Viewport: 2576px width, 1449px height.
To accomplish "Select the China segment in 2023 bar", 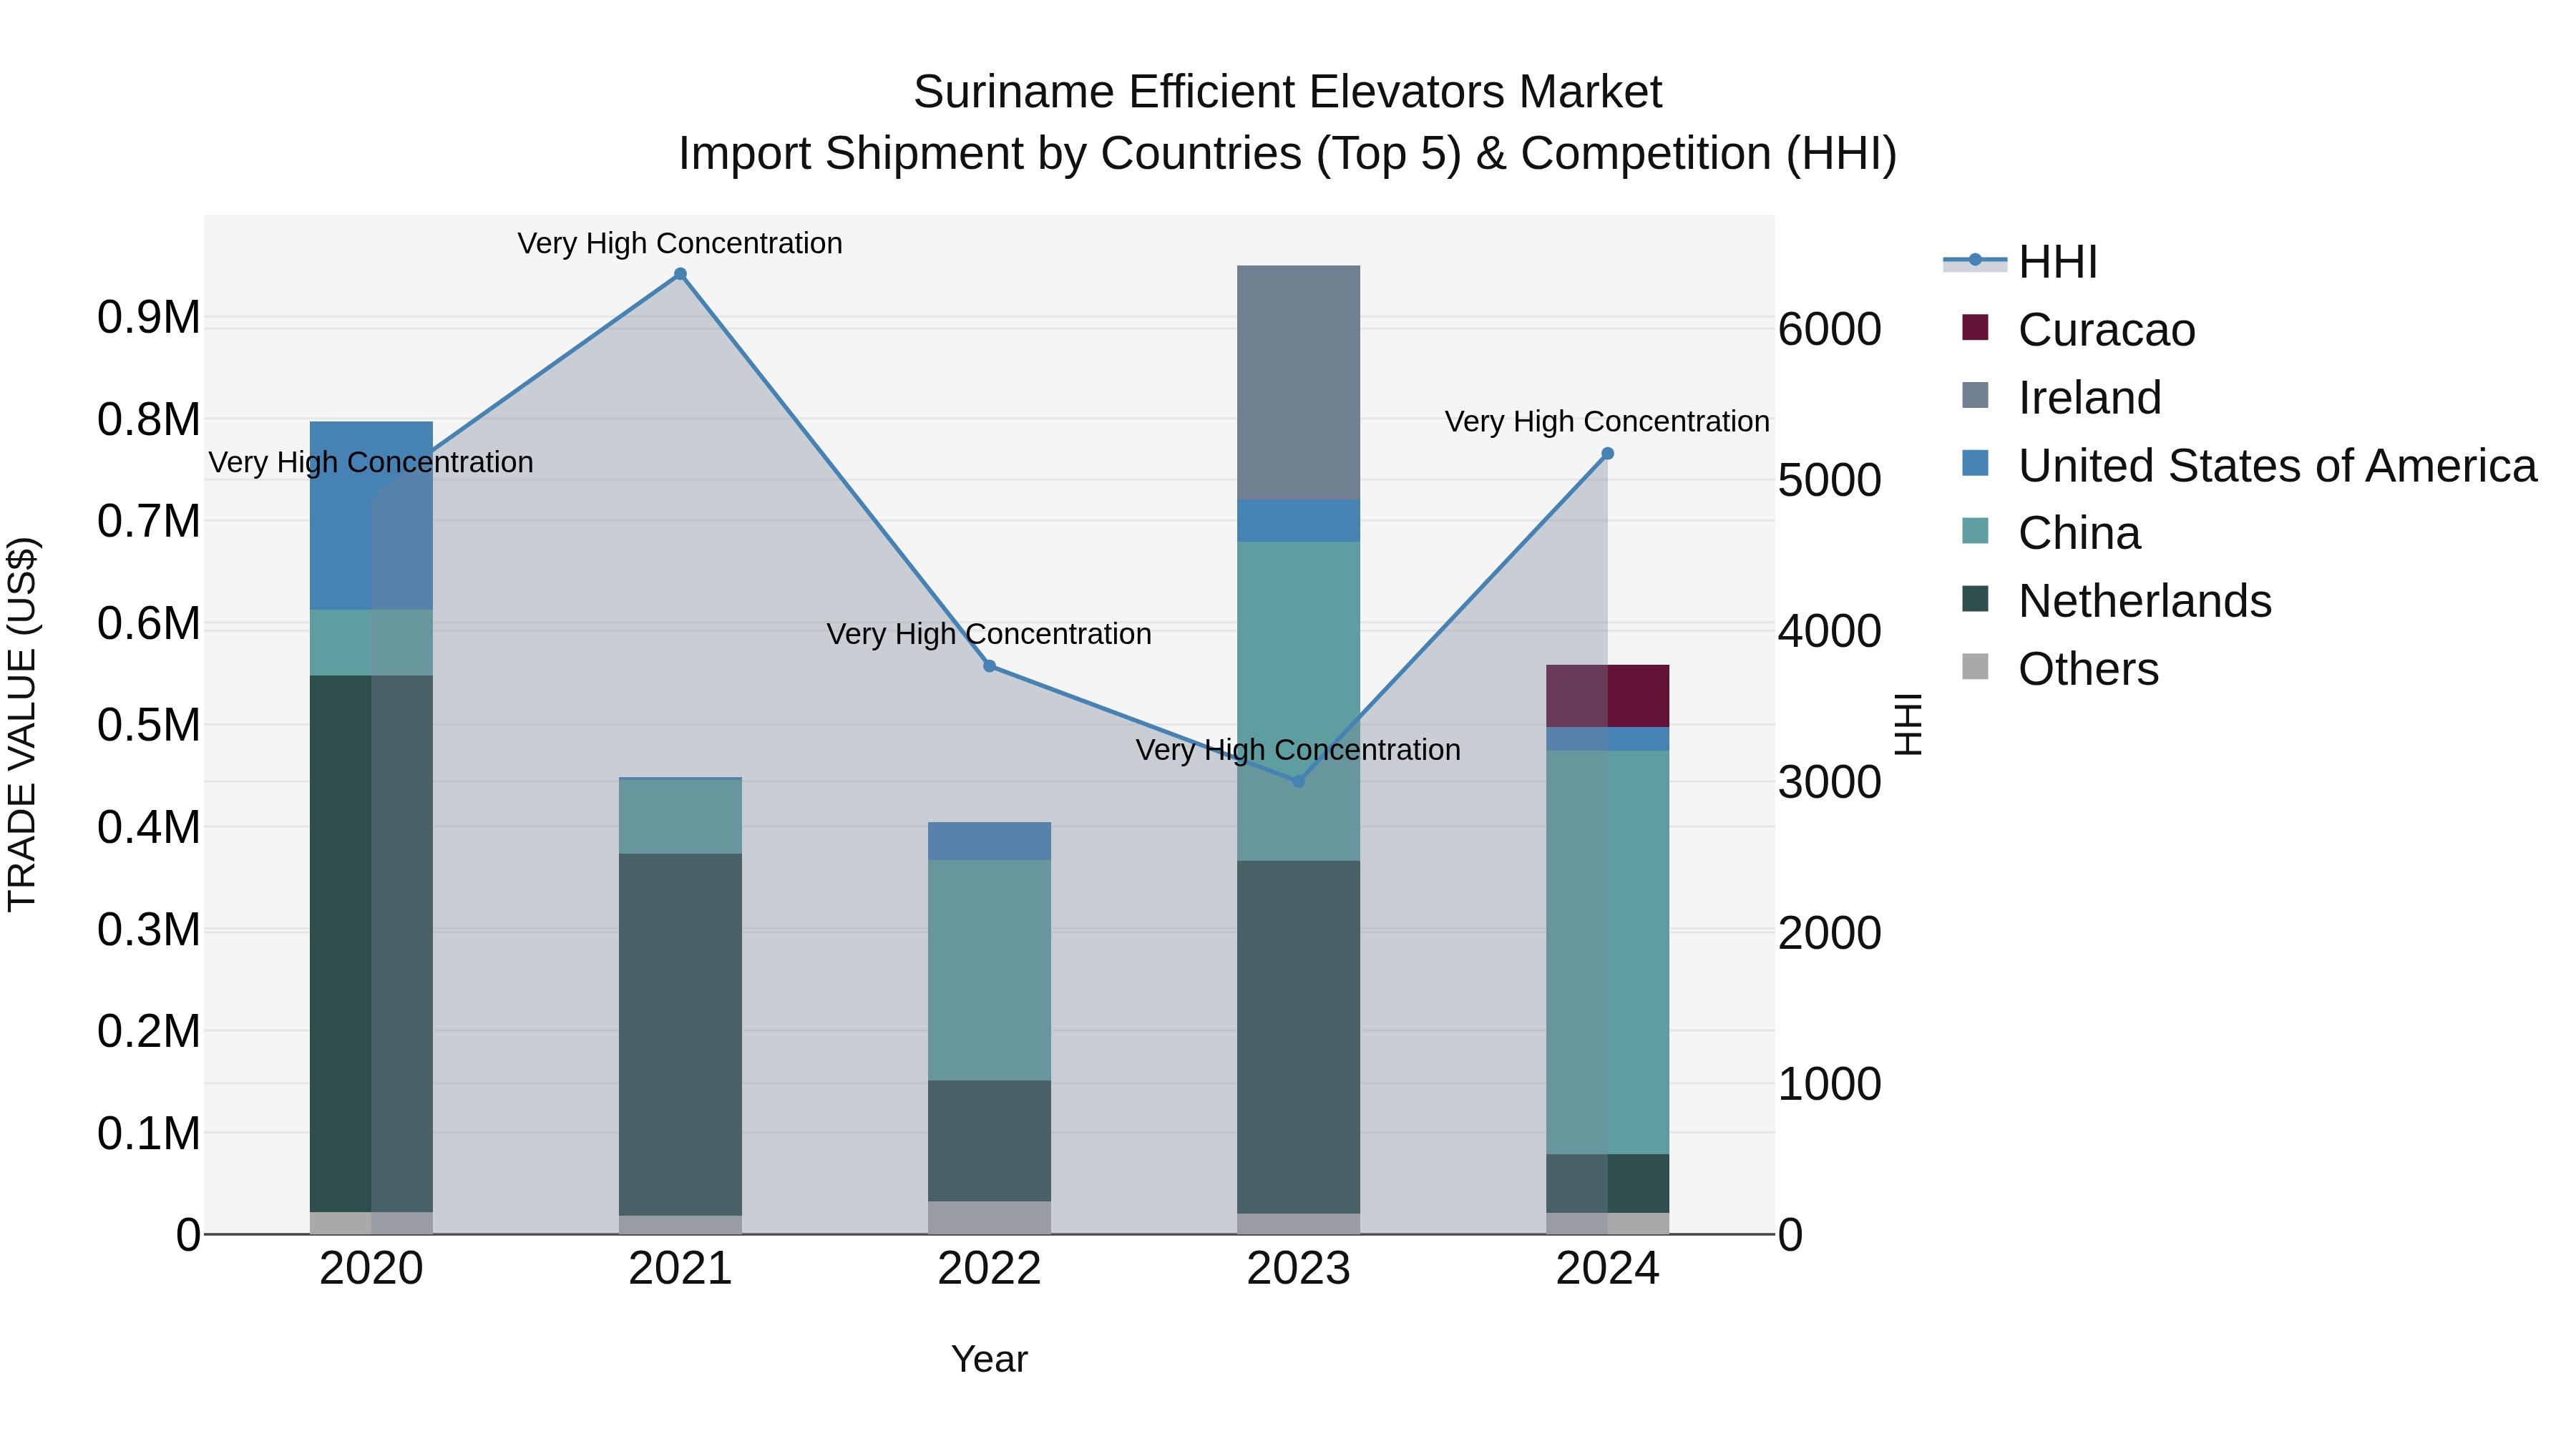I will (1299, 702).
